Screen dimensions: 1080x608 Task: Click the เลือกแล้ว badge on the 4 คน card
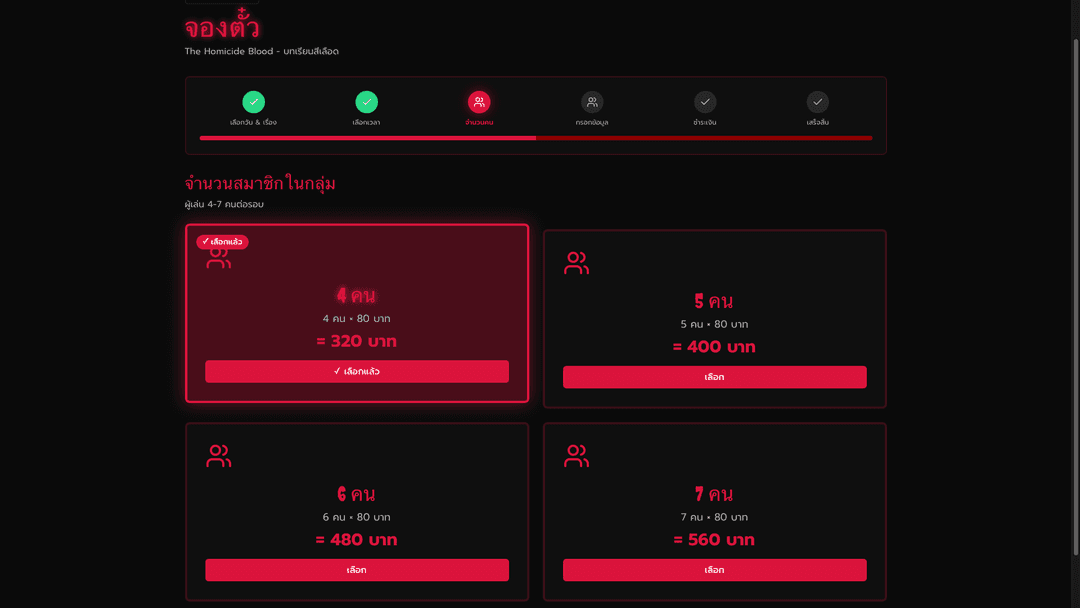[222, 242]
